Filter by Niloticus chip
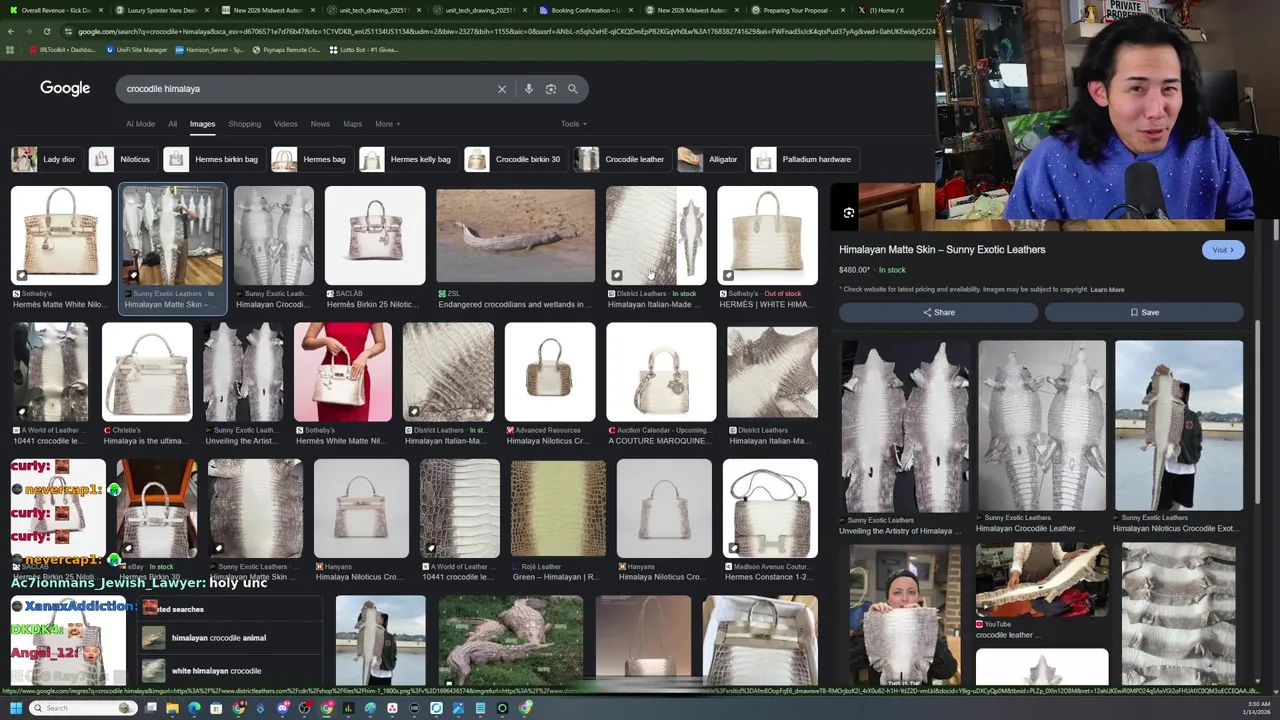The height and width of the screenshot is (720, 1280). 121,159
